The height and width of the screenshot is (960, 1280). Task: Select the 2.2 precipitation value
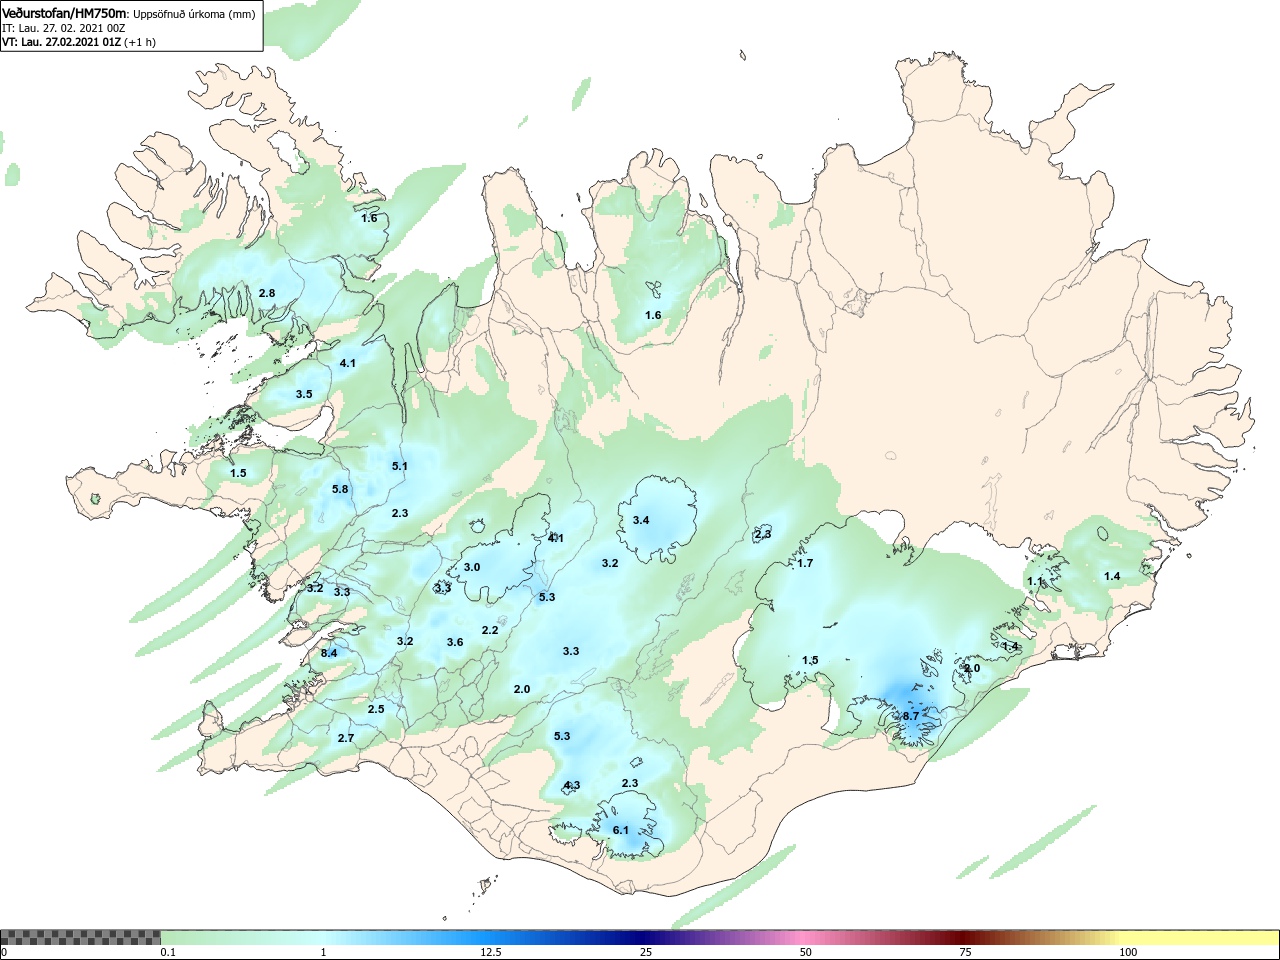tap(490, 630)
